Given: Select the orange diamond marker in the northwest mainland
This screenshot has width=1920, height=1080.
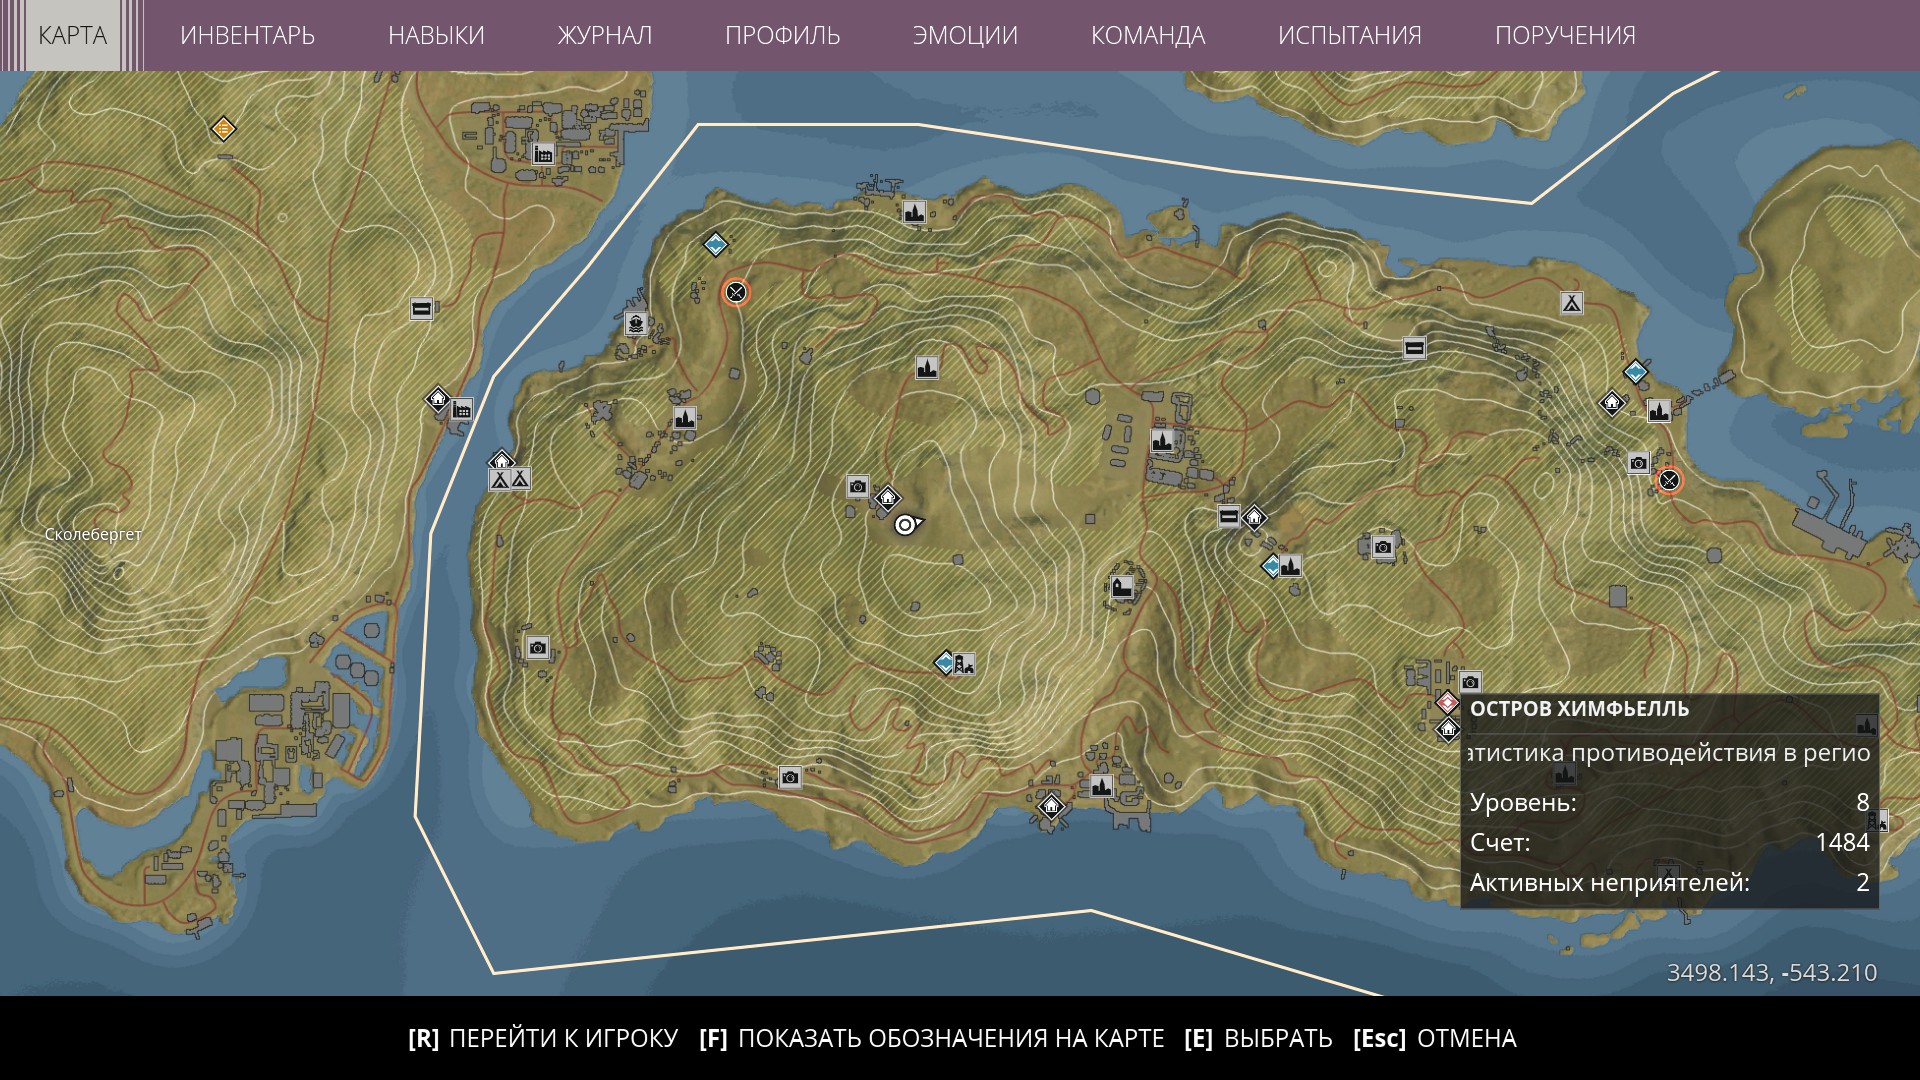Looking at the screenshot, I should (x=223, y=129).
